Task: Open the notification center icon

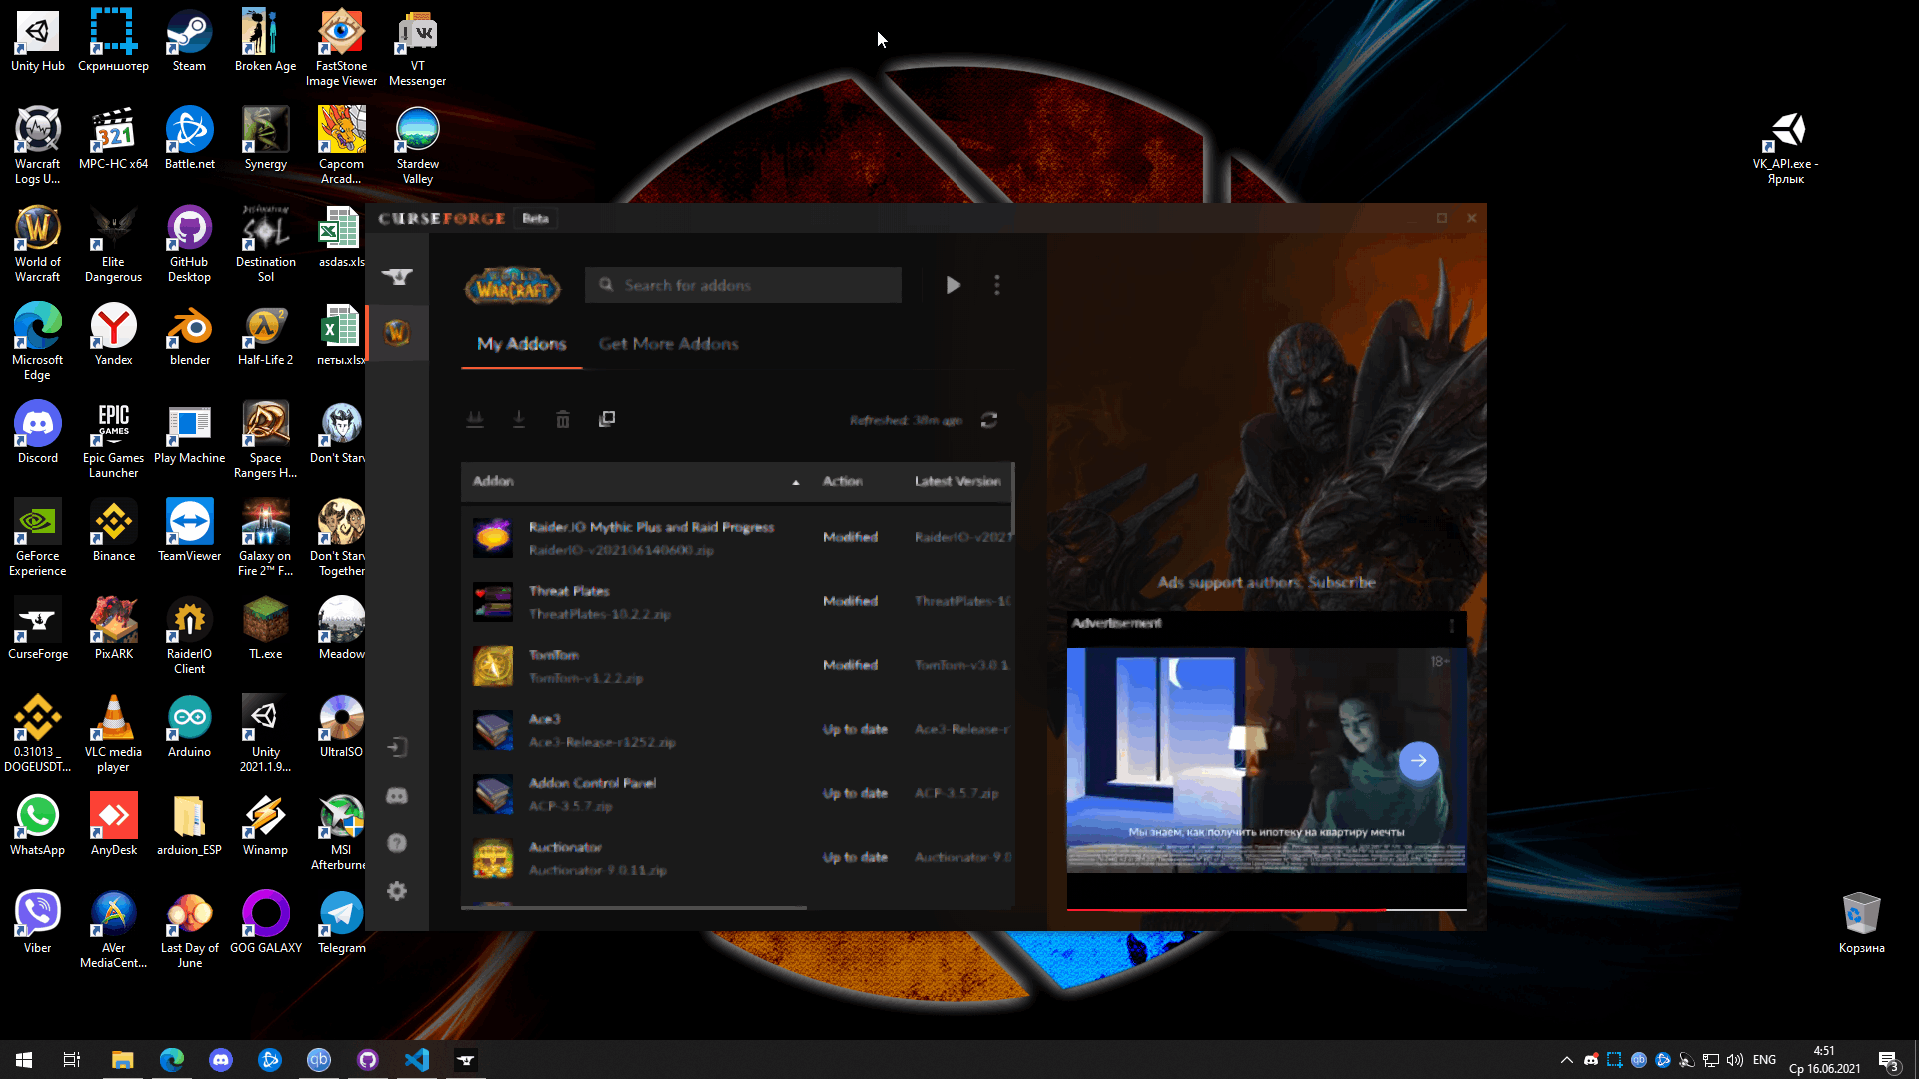Action: [1888, 1060]
